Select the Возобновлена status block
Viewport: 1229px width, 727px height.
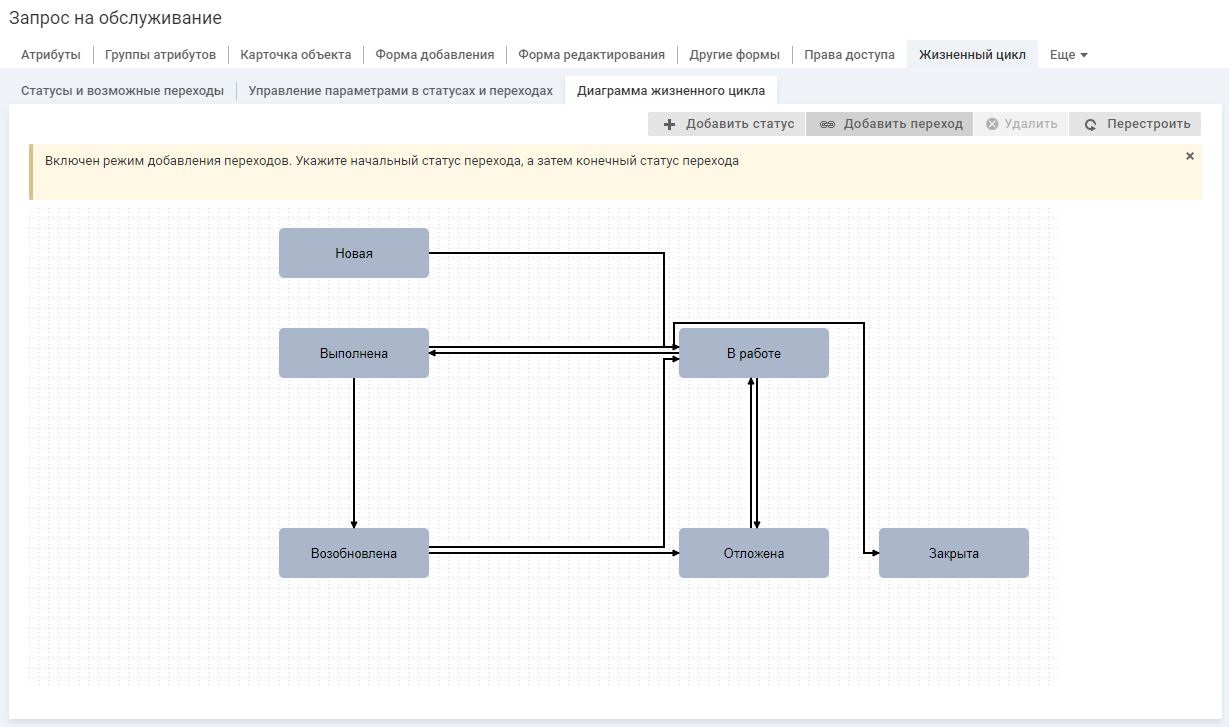pos(354,553)
